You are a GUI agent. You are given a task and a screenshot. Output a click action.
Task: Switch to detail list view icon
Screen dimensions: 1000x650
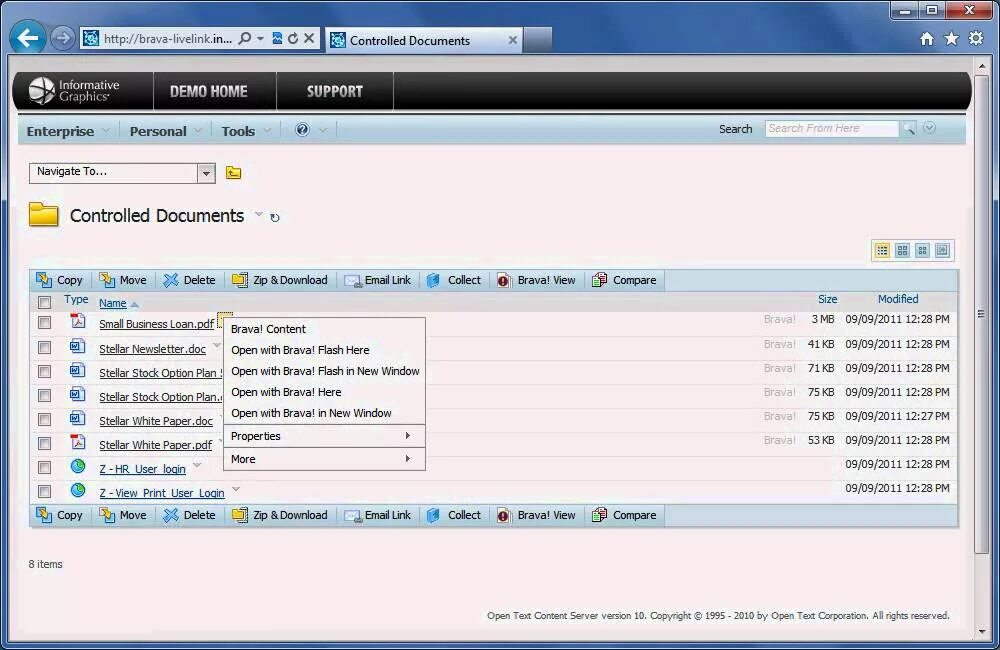click(x=882, y=250)
